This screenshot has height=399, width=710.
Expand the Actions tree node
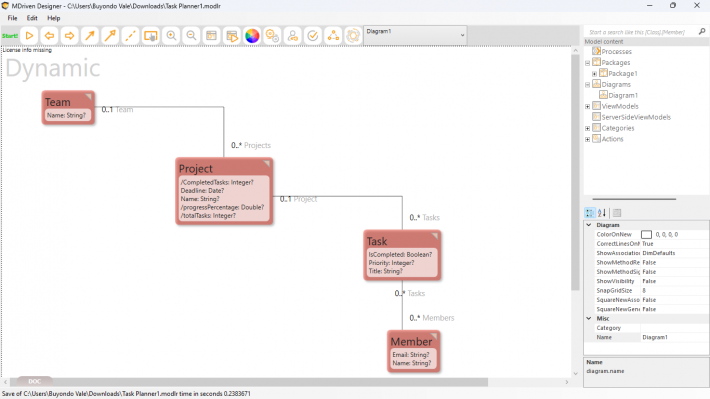tap(588, 139)
